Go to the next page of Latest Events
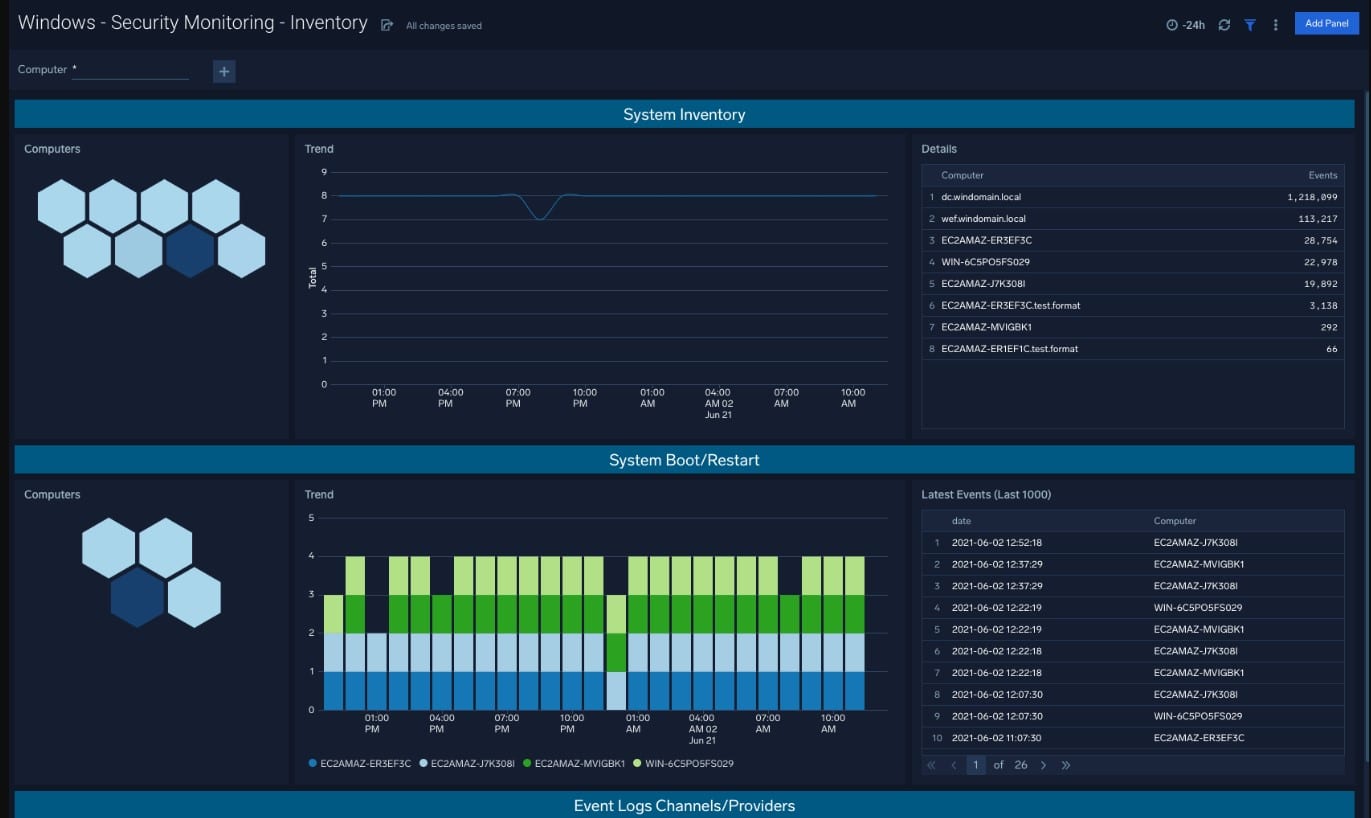Screen dimensions: 1371x818 (x=1043, y=765)
